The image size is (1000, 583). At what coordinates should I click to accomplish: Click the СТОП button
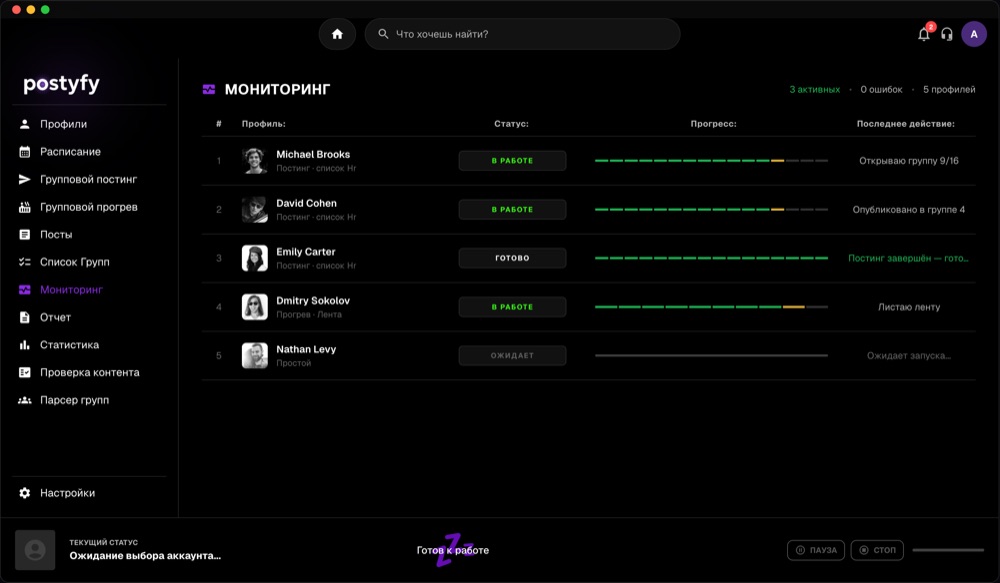pos(877,550)
